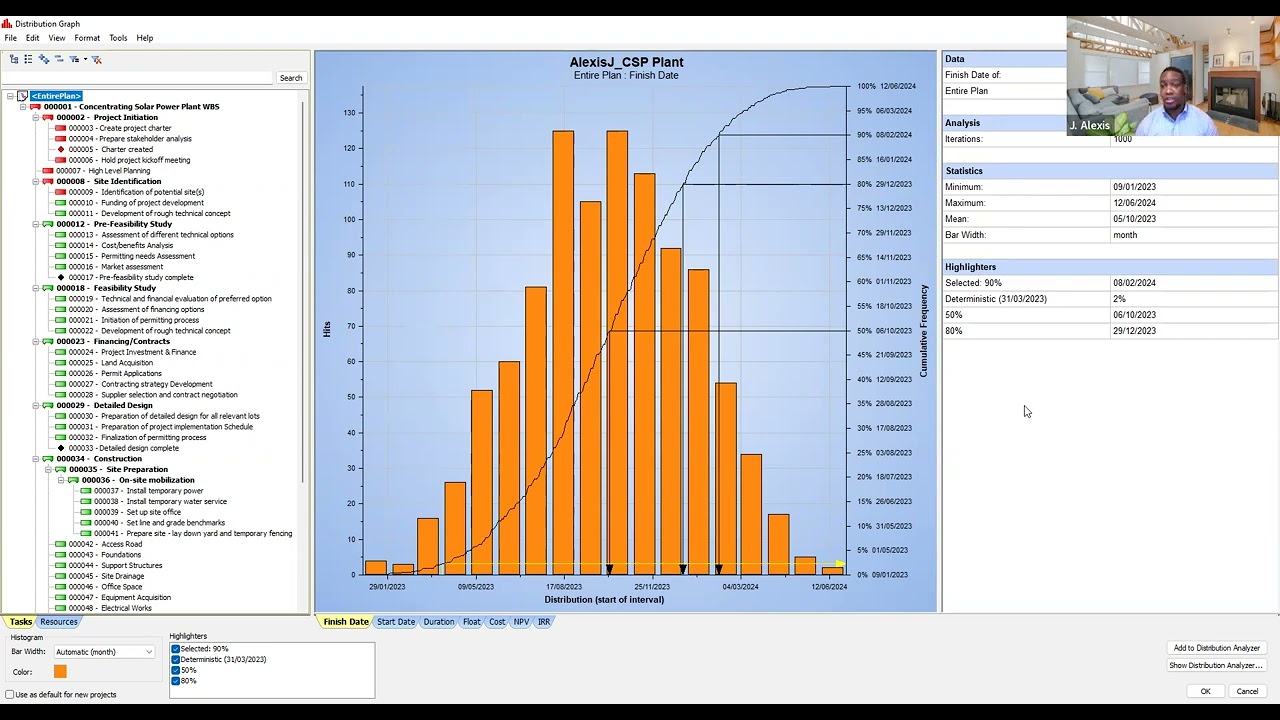Switch to the IRR tab
The image size is (1280, 720).
point(544,622)
